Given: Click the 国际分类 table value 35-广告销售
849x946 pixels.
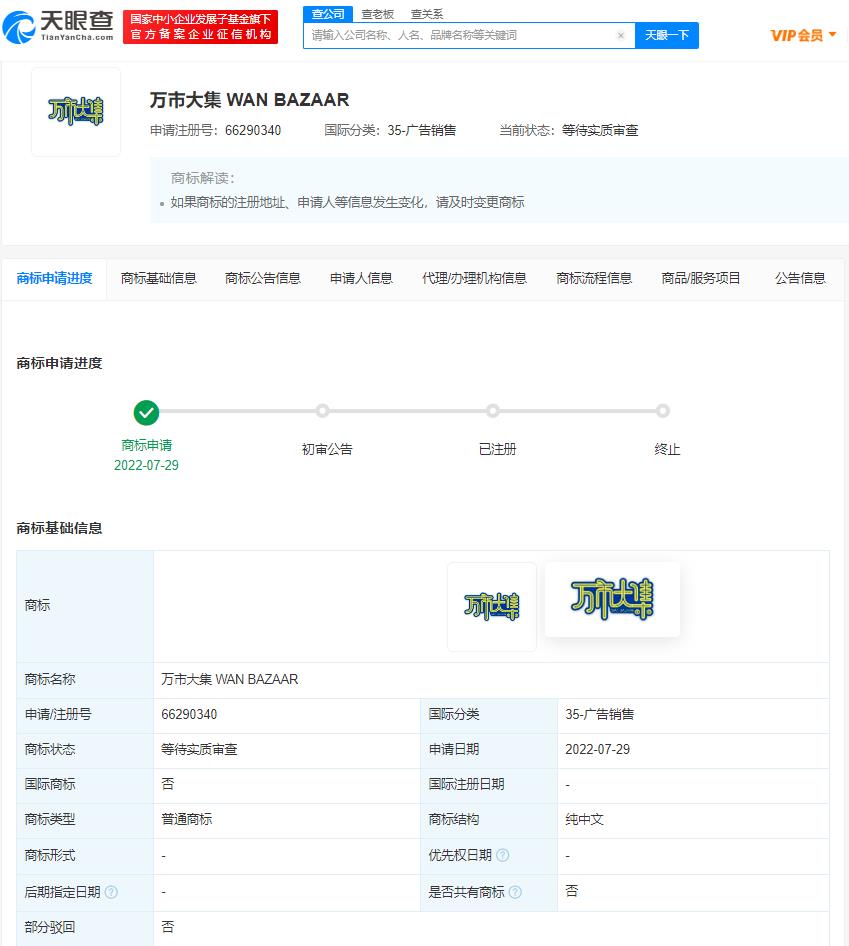Looking at the screenshot, I should click(x=599, y=714).
